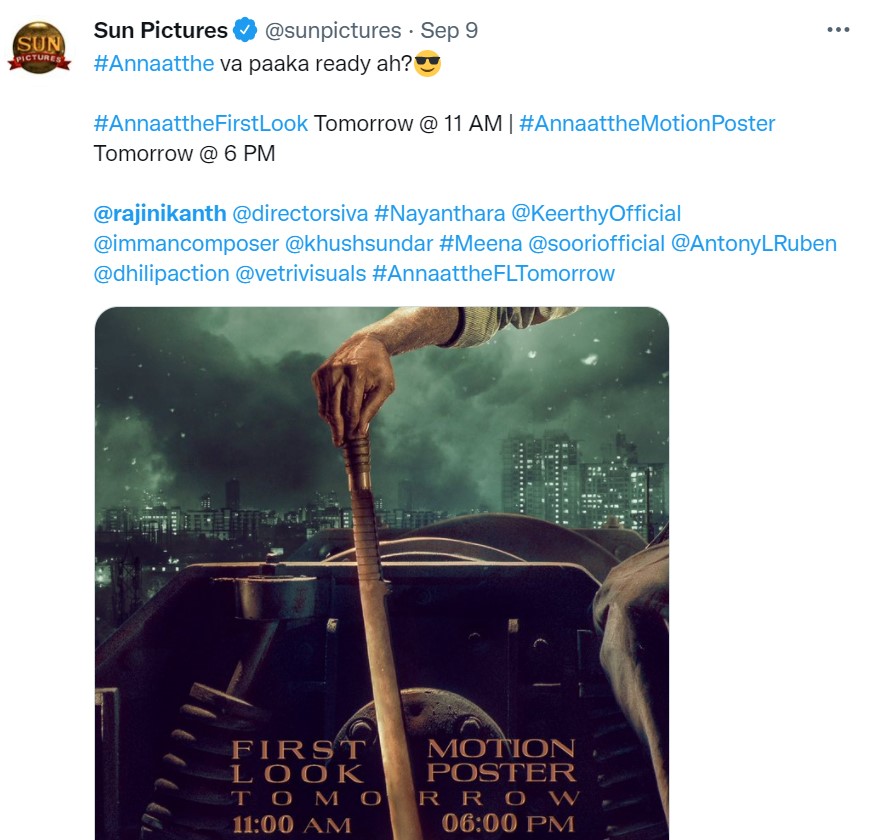Screen dimensions: 880x840
Task: Open the @immancomposer profile link
Action: [186, 244]
